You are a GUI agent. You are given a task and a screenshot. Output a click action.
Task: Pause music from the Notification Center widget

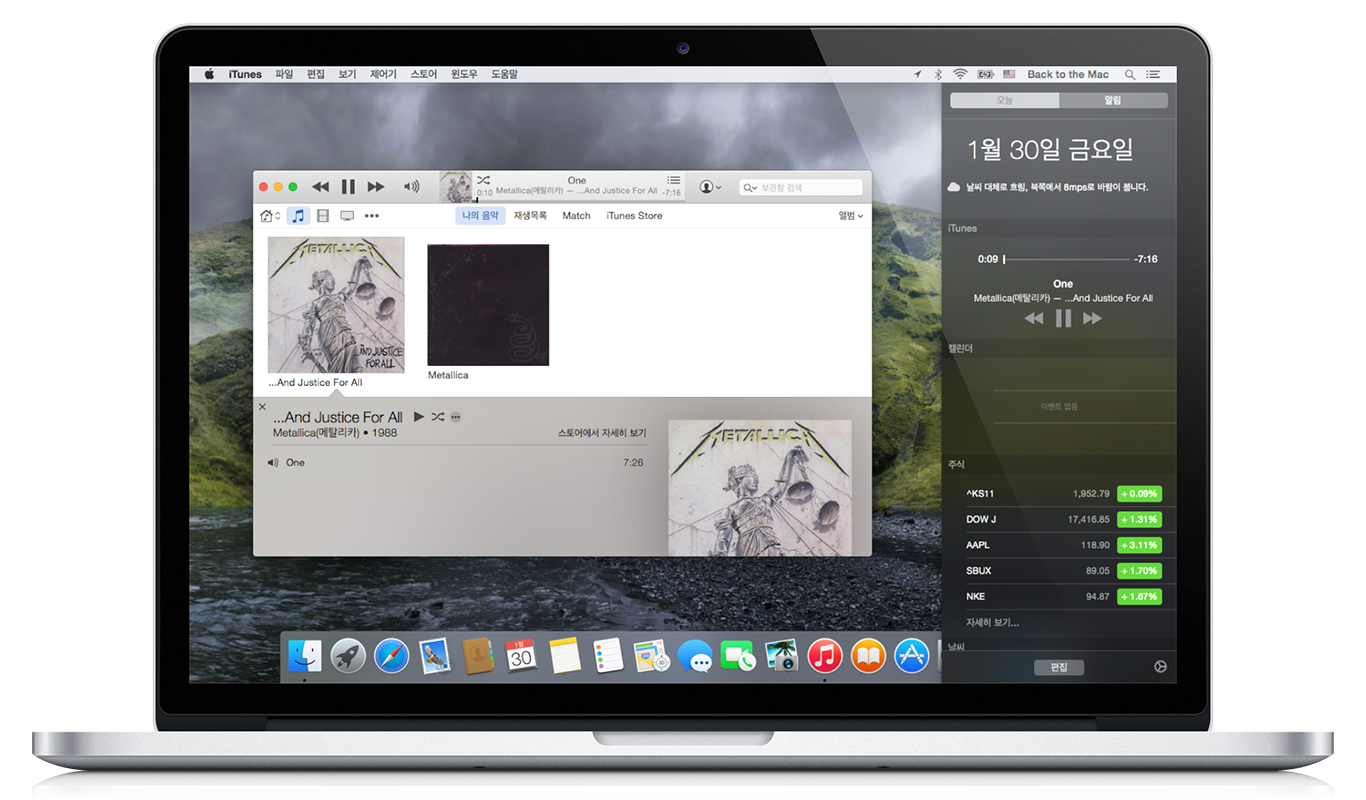point(1063,318)
